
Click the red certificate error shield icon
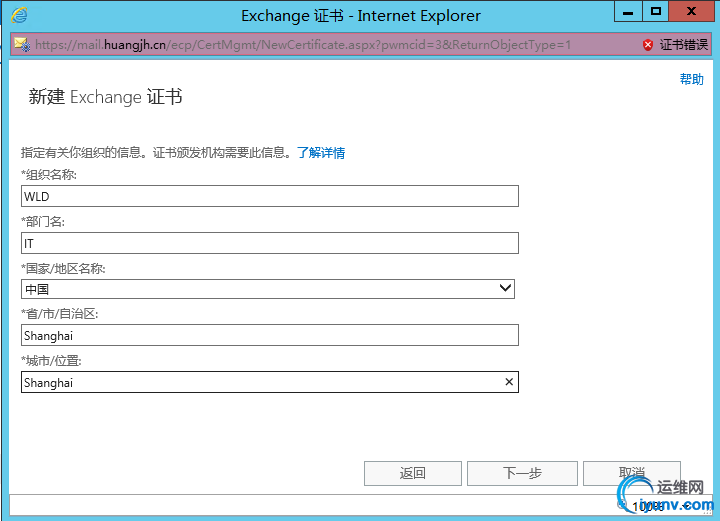point(648,45)
